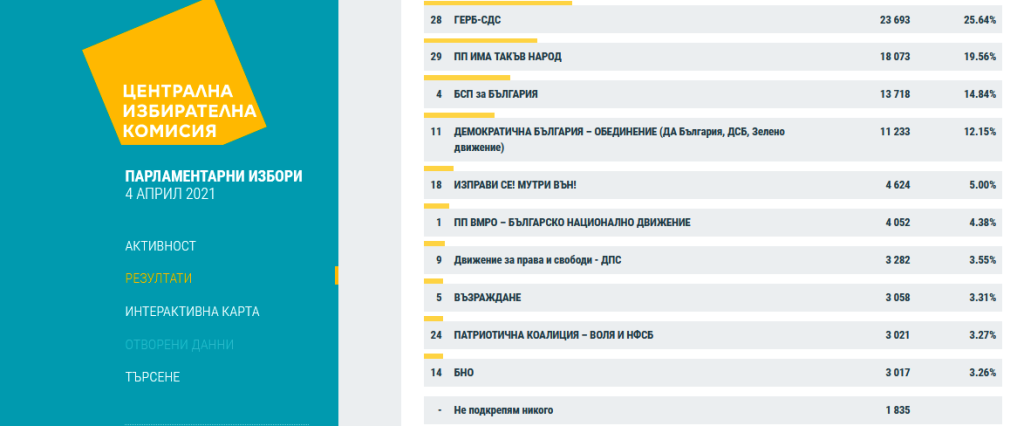Click vote count 11 233
The width and height of the screenshot is (1024, 426).
(x=895, y=131)
